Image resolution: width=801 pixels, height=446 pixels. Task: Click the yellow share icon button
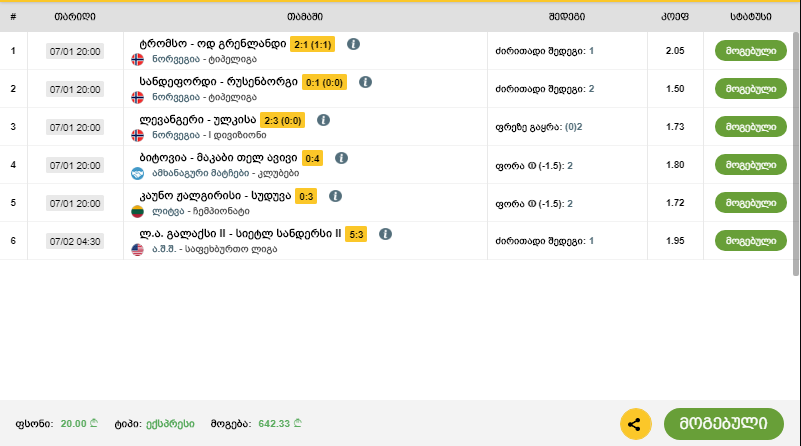click(635, 424)
